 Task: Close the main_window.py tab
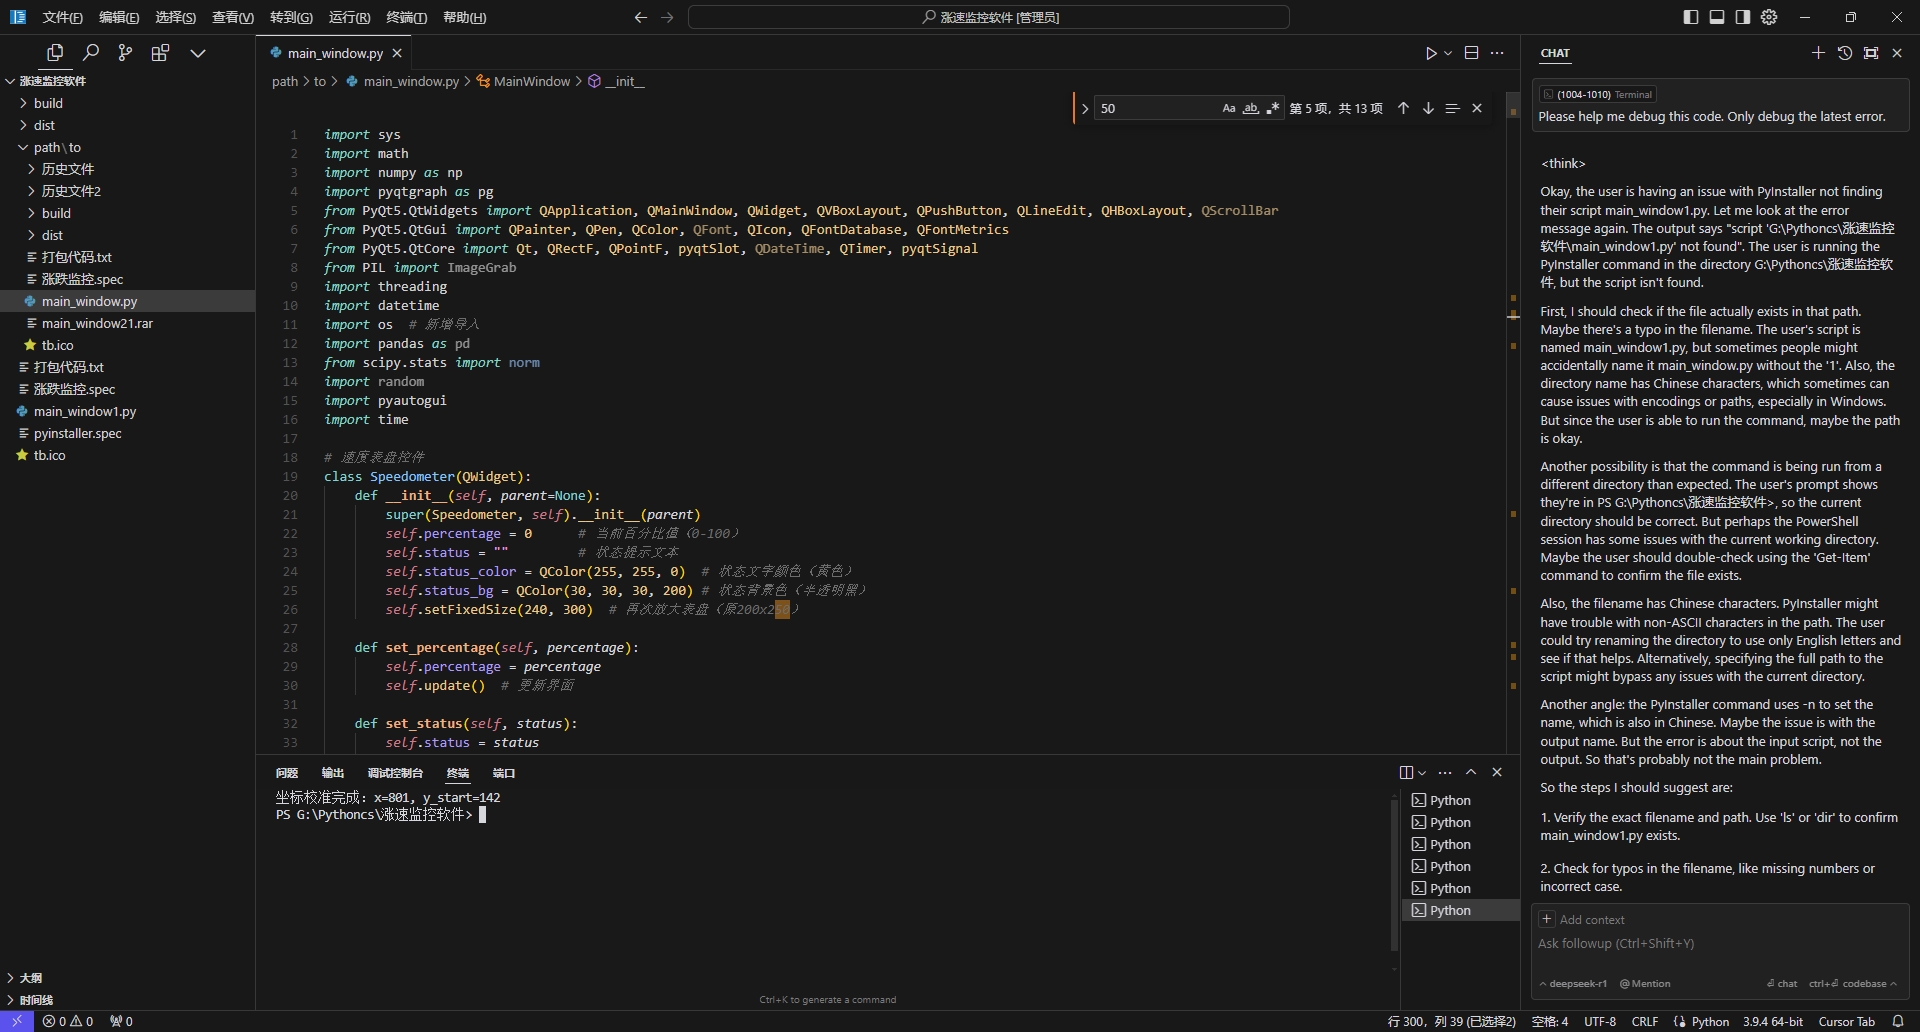[x=397, y=53]
